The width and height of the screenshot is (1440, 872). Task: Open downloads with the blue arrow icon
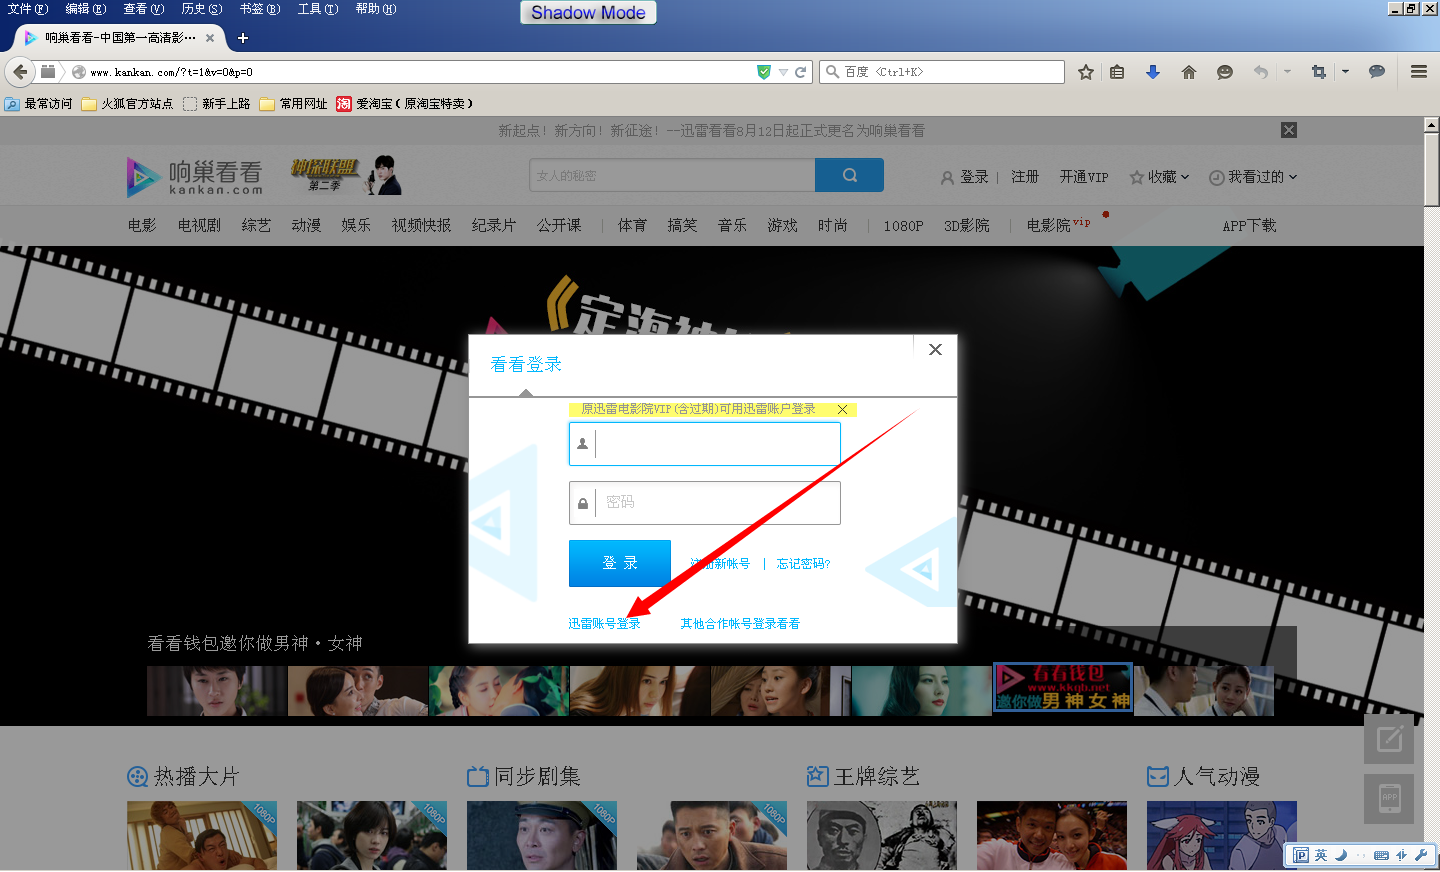pos(1153,72)
